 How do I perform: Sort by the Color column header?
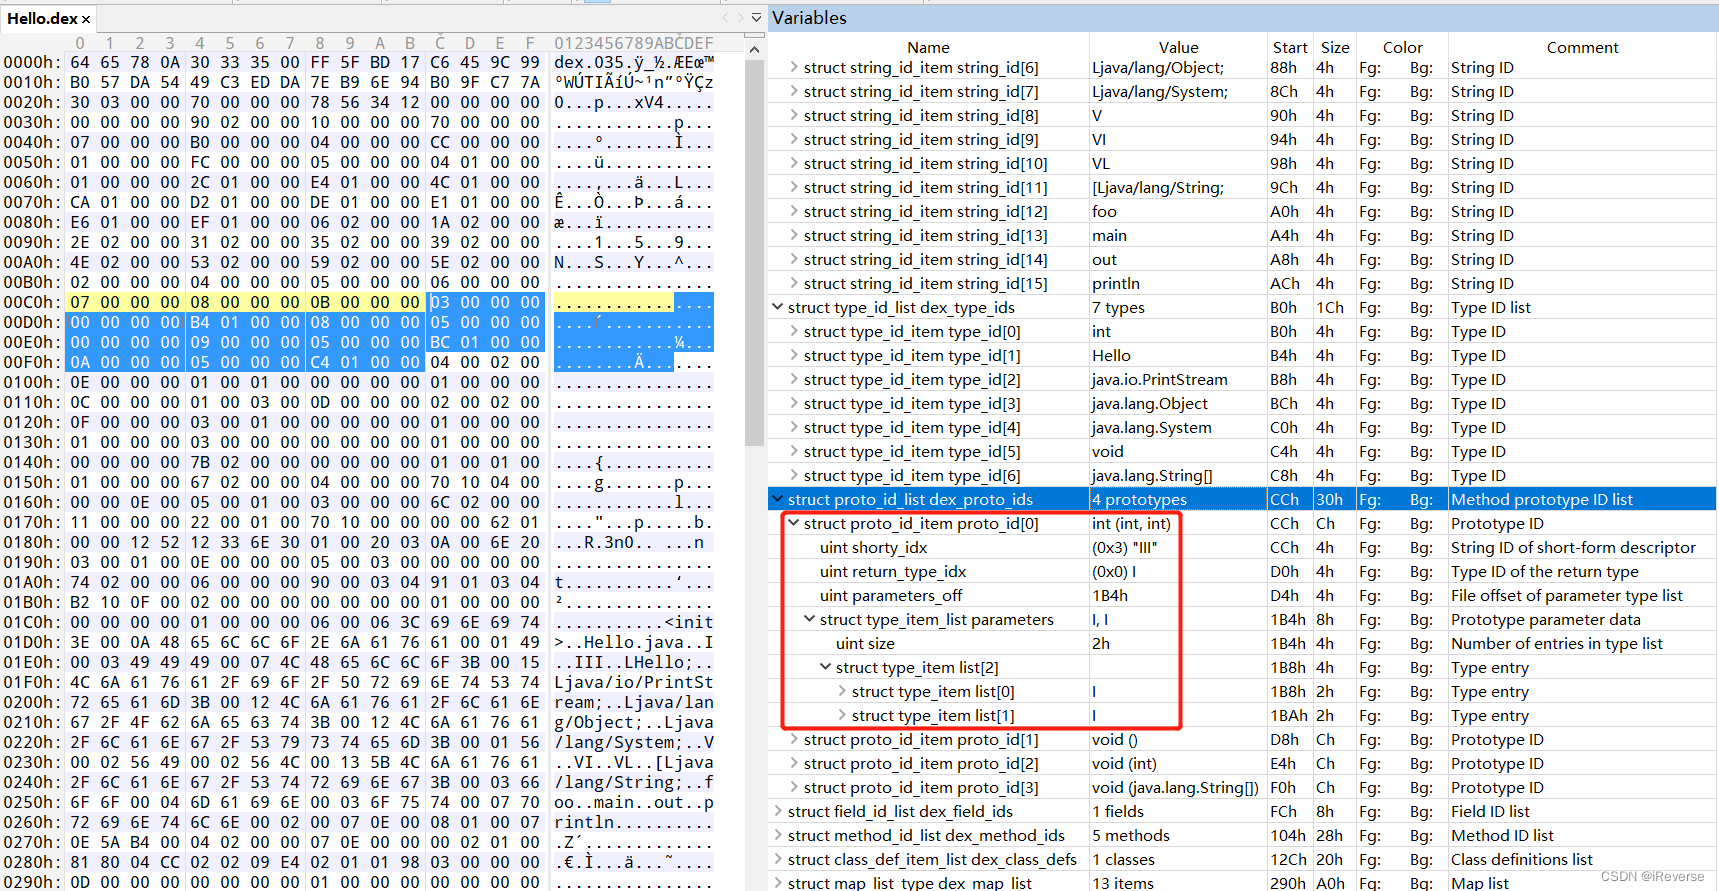coord(1402,47)
